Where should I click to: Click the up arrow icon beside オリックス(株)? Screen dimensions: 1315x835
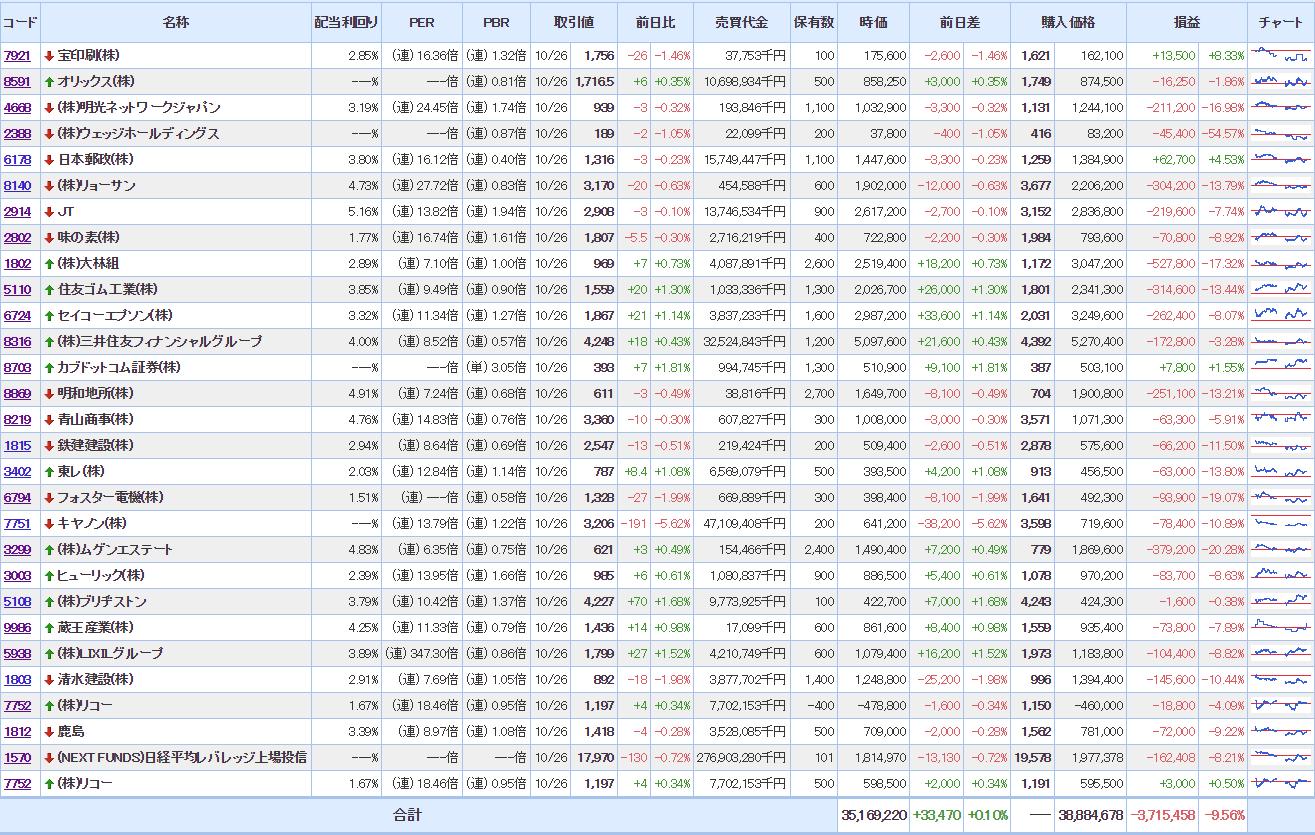tap(48, 82)
